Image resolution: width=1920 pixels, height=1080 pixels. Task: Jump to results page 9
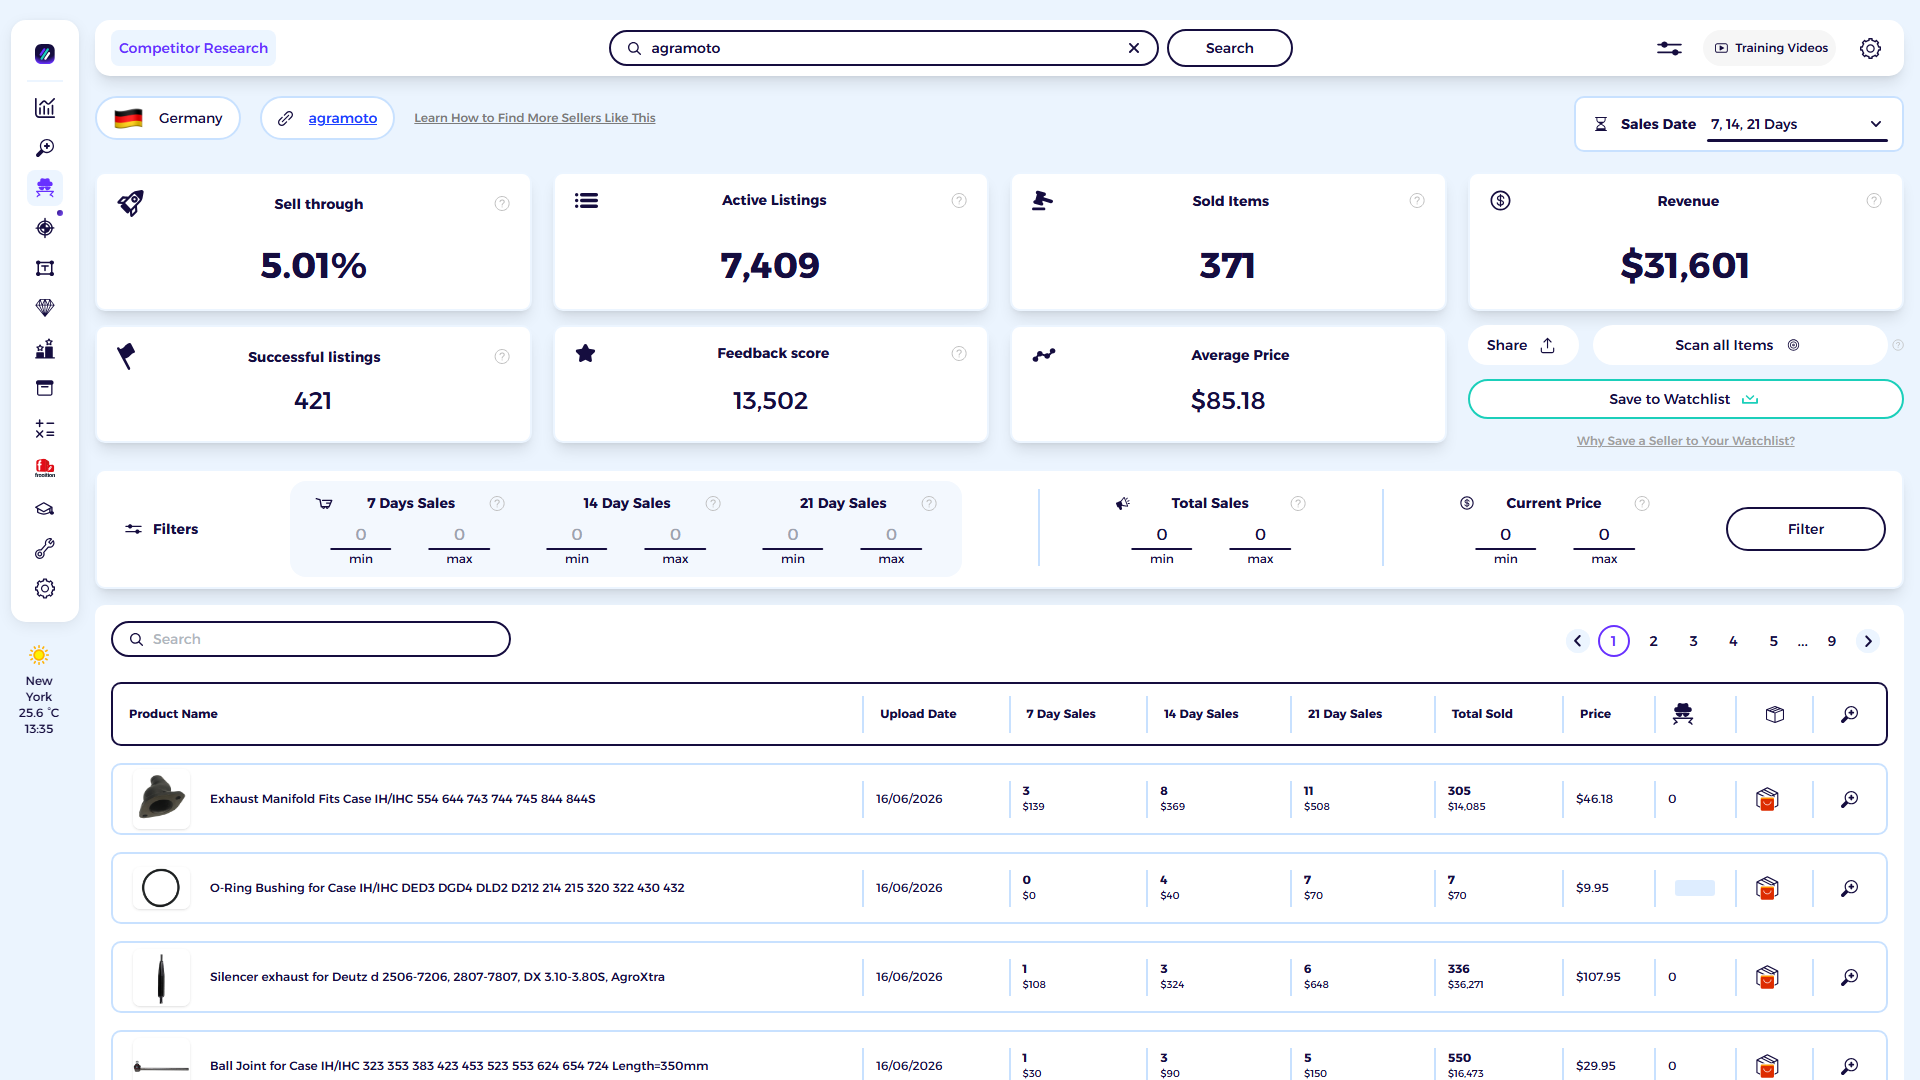[1832, 641]
